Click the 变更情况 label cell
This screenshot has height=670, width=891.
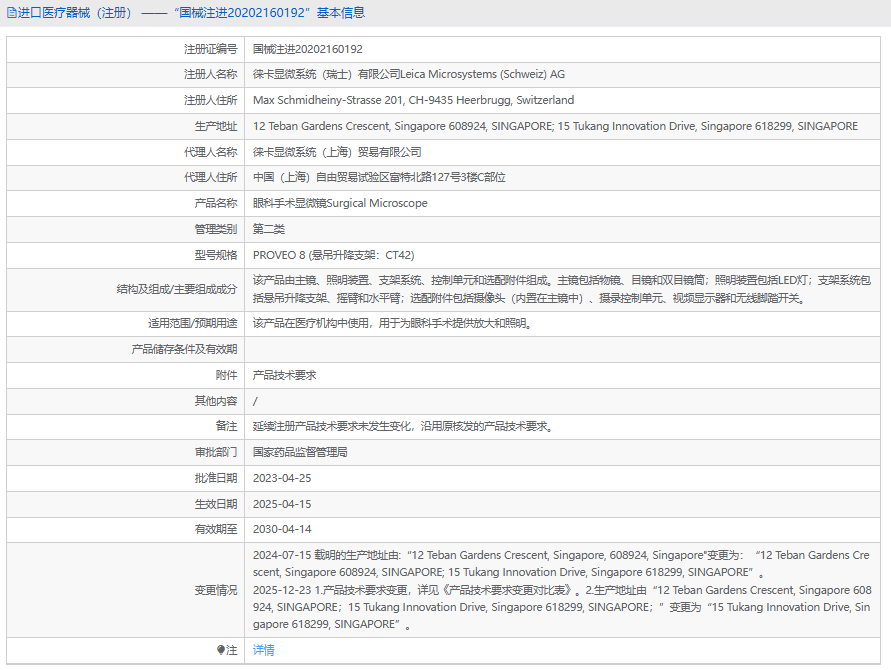coord(126,590)
